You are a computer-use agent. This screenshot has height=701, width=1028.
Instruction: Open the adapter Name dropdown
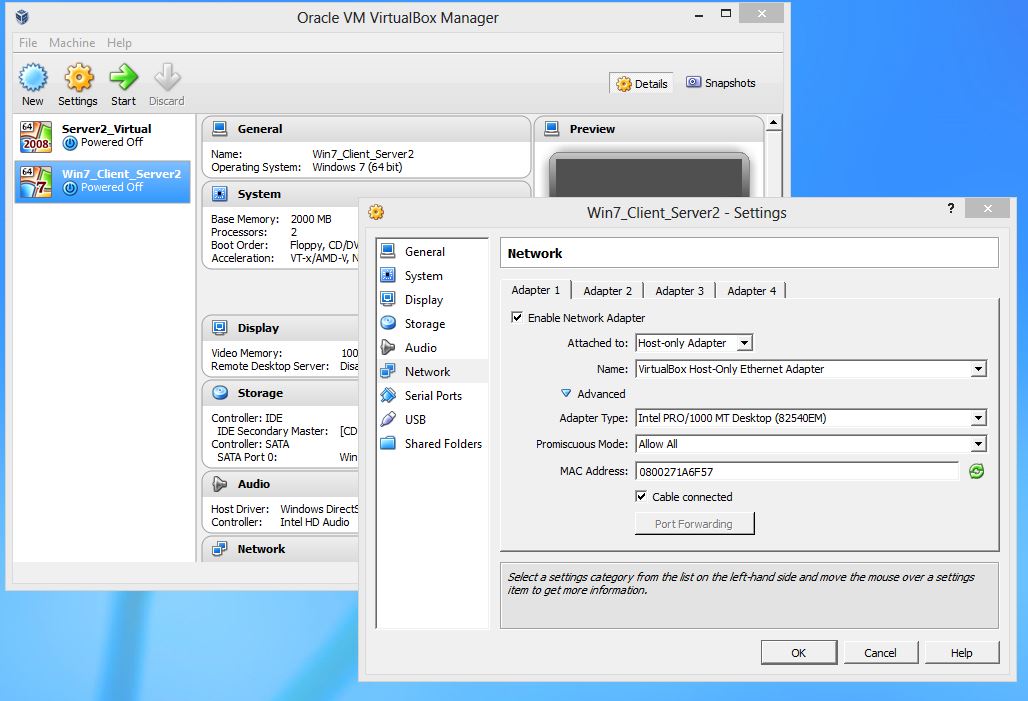811,369
